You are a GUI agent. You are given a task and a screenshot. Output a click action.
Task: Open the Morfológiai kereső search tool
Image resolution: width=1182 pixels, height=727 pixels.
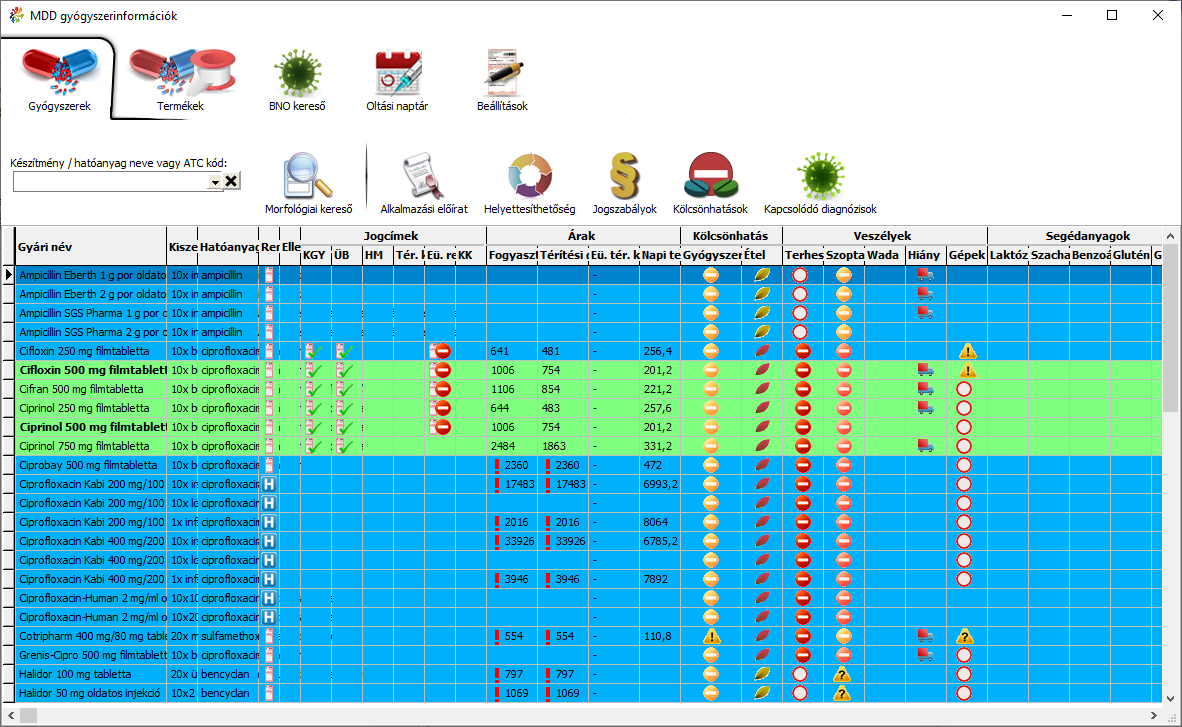(x=308, y=183)
